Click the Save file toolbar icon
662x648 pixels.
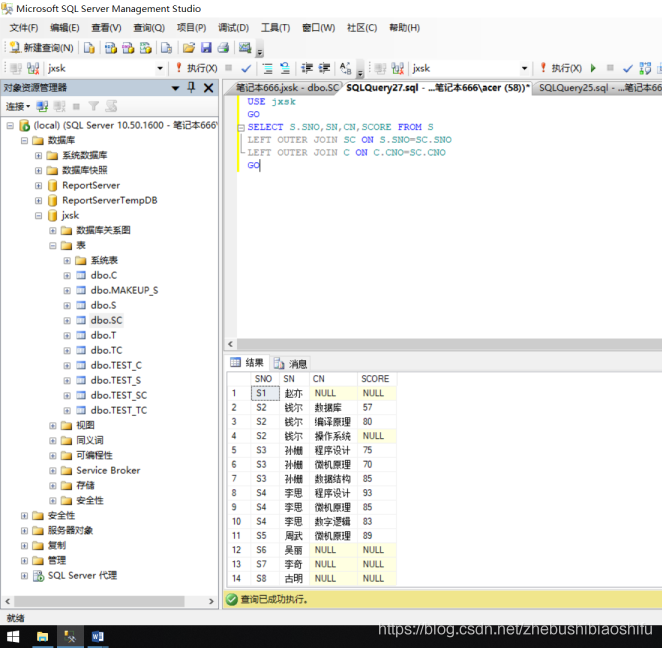(206, 48)
